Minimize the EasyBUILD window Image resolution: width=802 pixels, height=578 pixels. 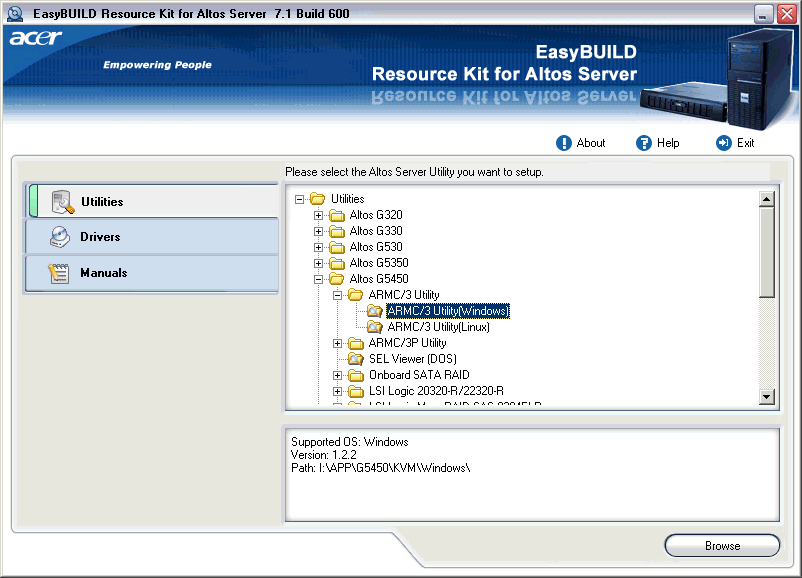(764, 14)
